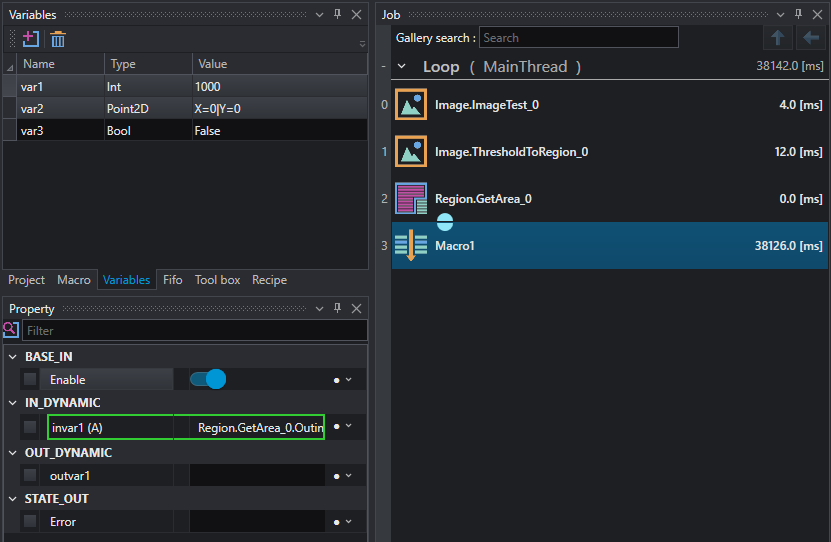
Task: Pin the Variables panel
Action: [x=338, y=14]
